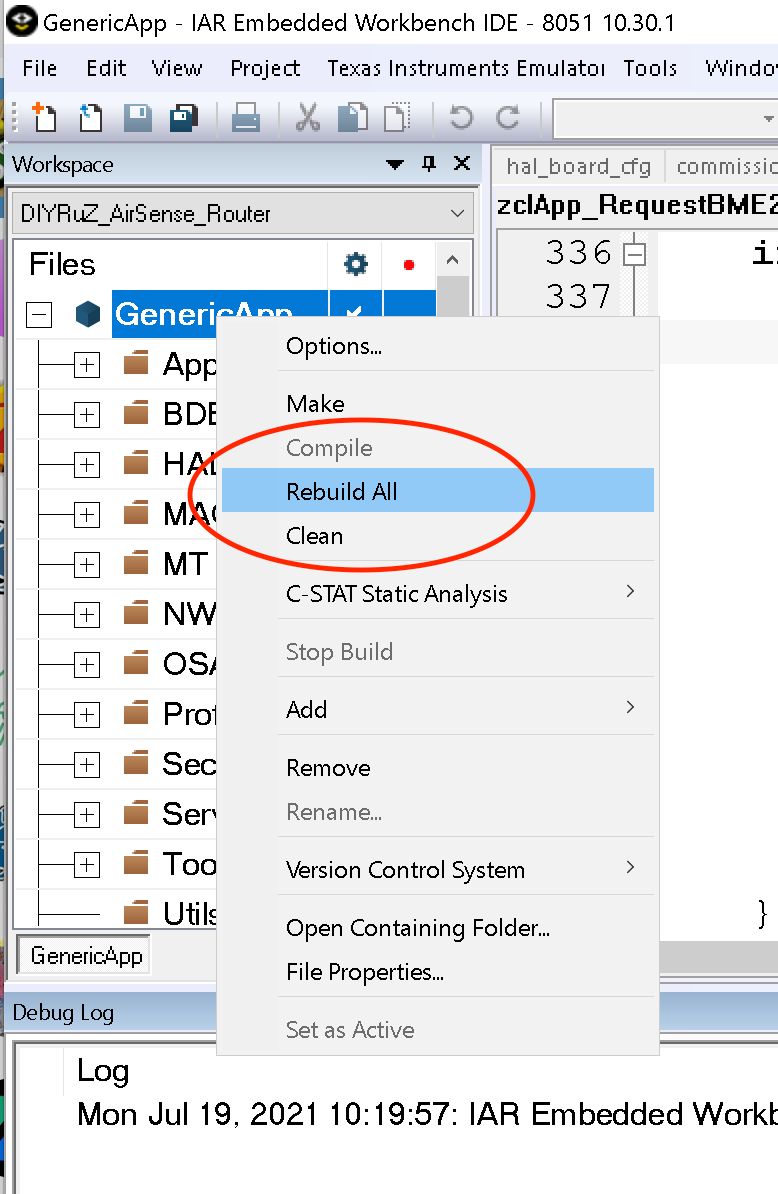This screenshot has height=1194, width=778.
Task: Expand the BDB folder
Action: pos(87,415)
